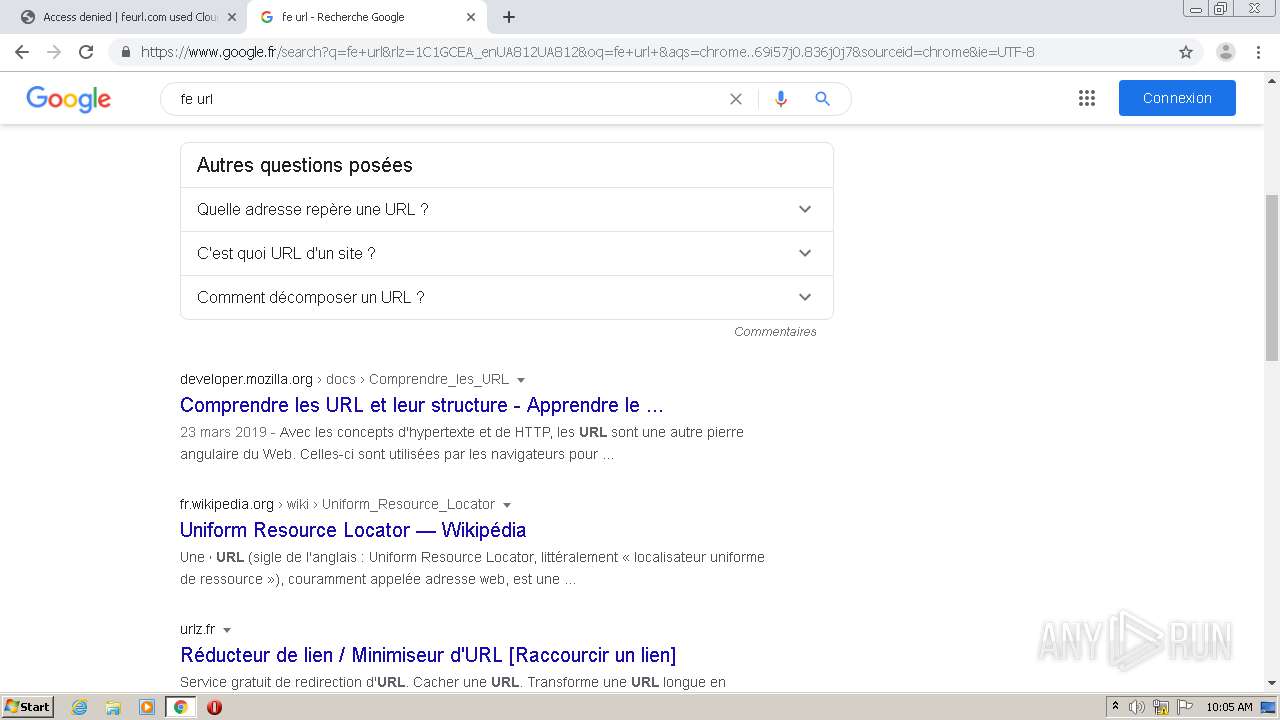
Task: Open File Explorer from the taskbar
Action: point(113,707)
